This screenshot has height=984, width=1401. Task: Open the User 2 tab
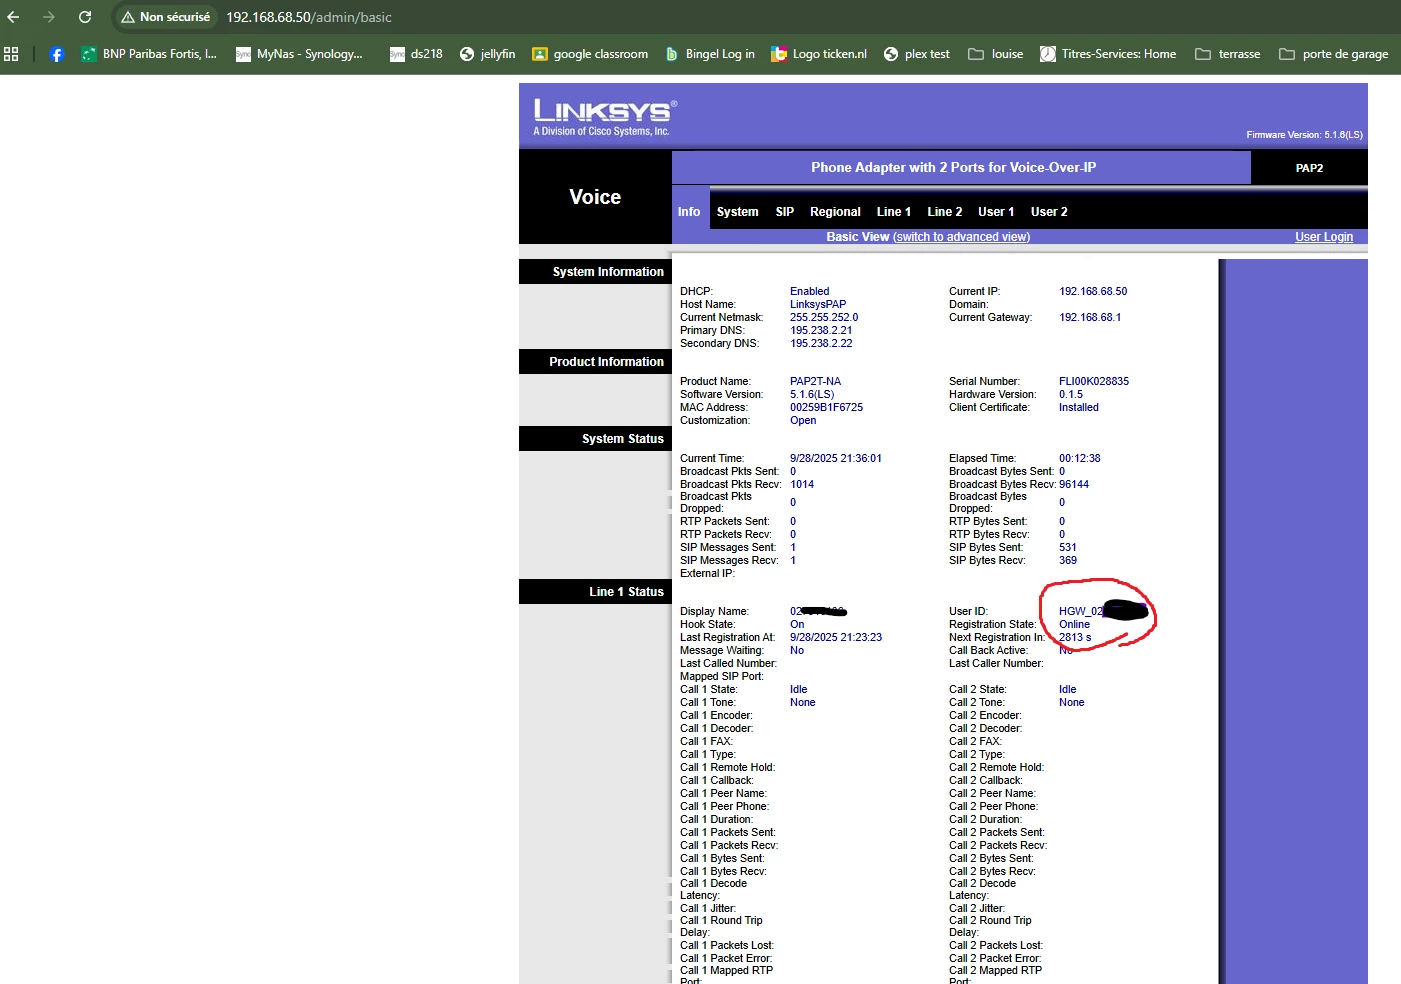pos(1049,212)
